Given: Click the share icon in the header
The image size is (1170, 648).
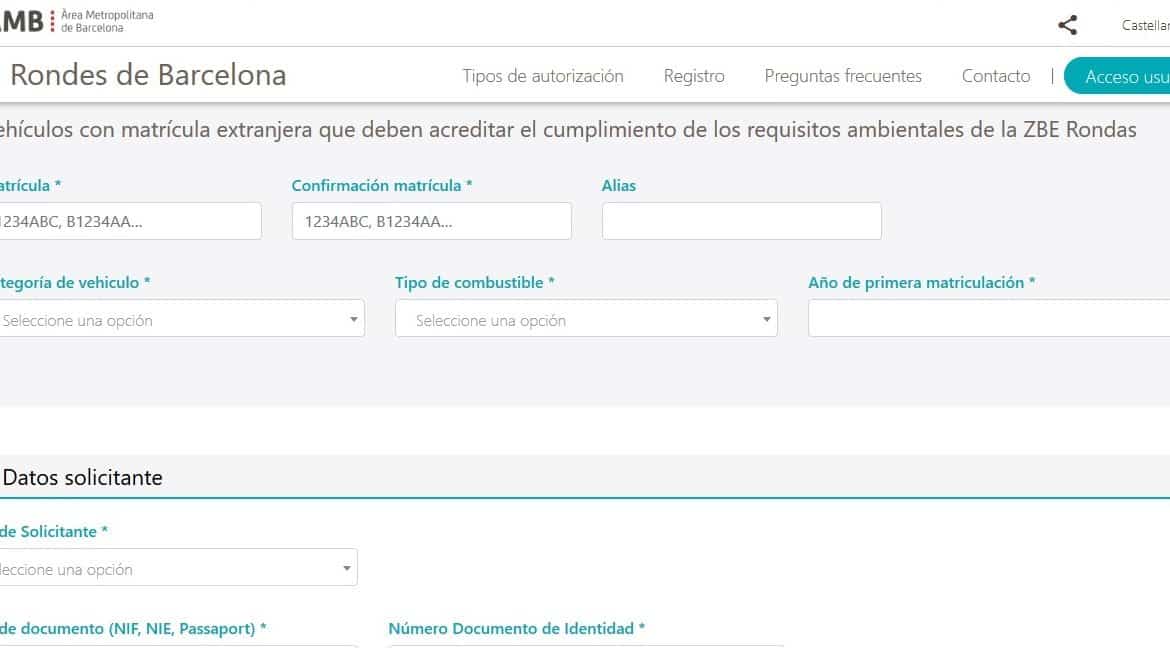Looking at the screenshot, I should pyautogui.click(x=1068, y=25).
